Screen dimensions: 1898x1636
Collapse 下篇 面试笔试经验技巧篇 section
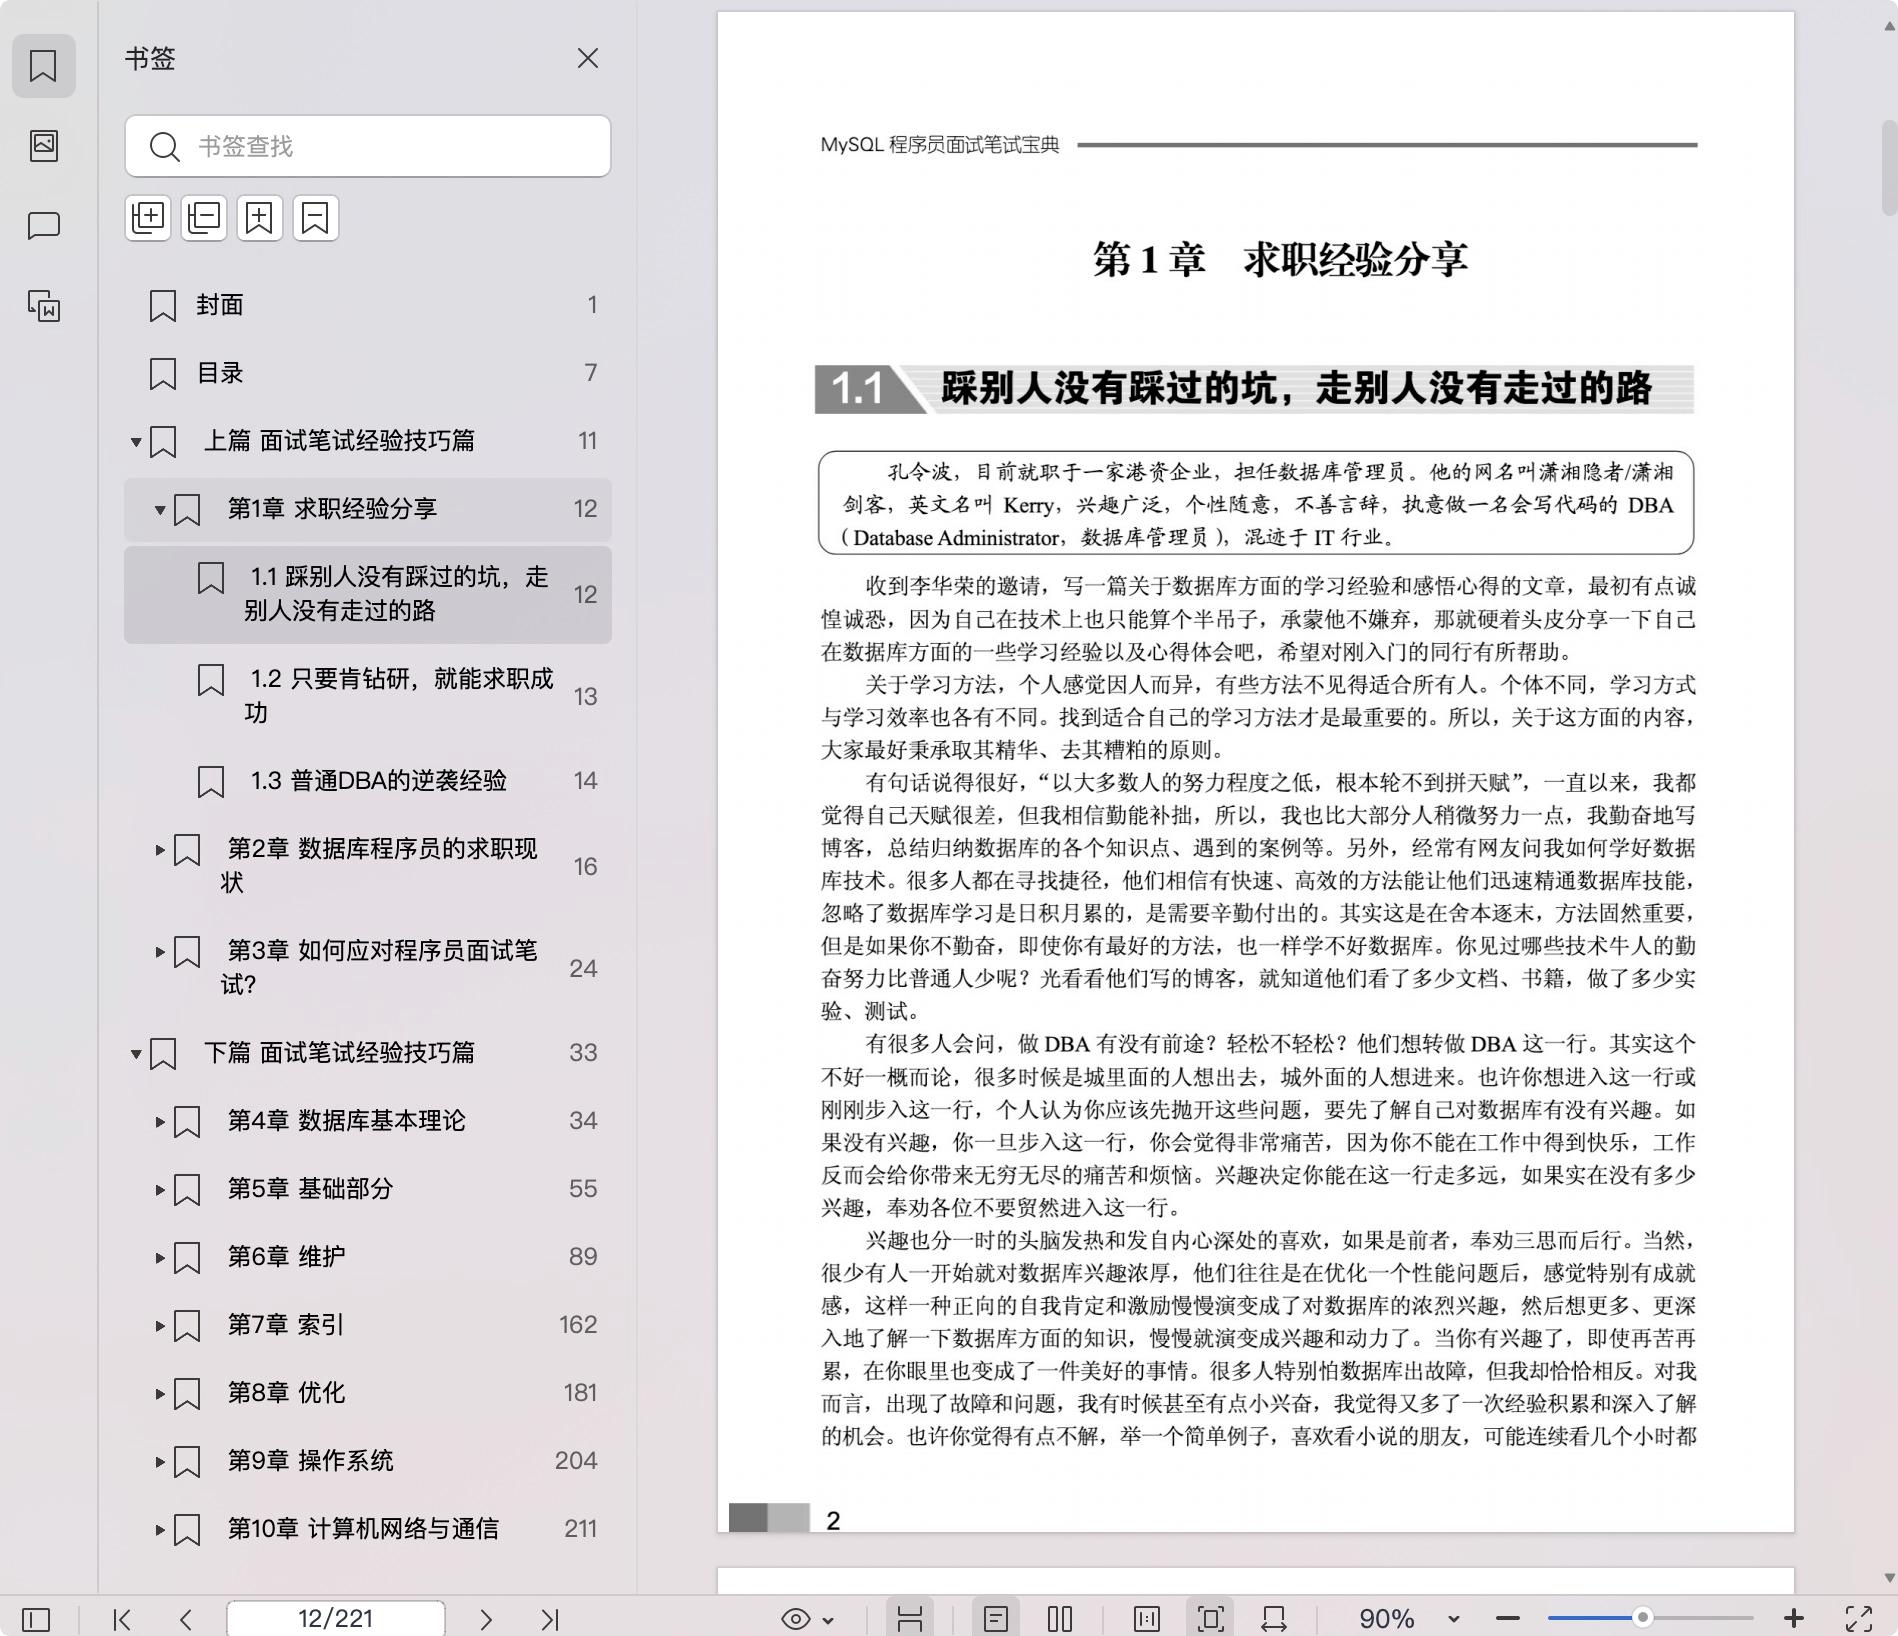click(136, 1053)
